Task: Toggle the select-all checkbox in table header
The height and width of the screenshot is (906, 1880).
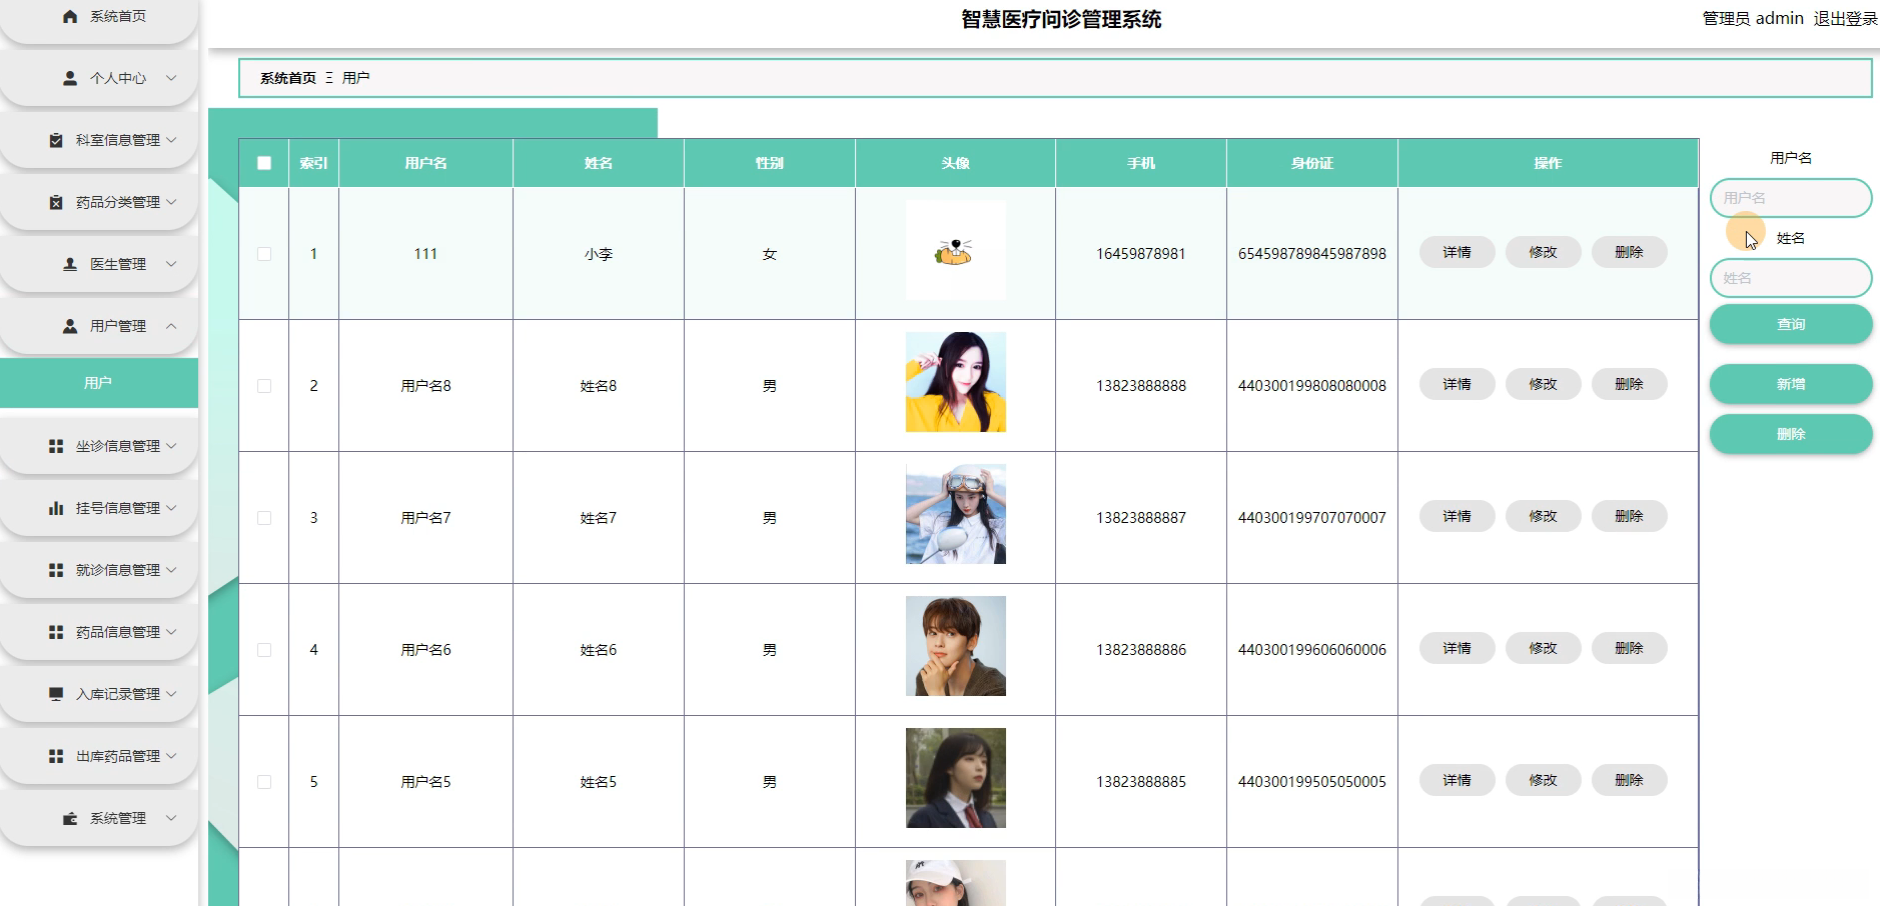Action: (264, 163)
